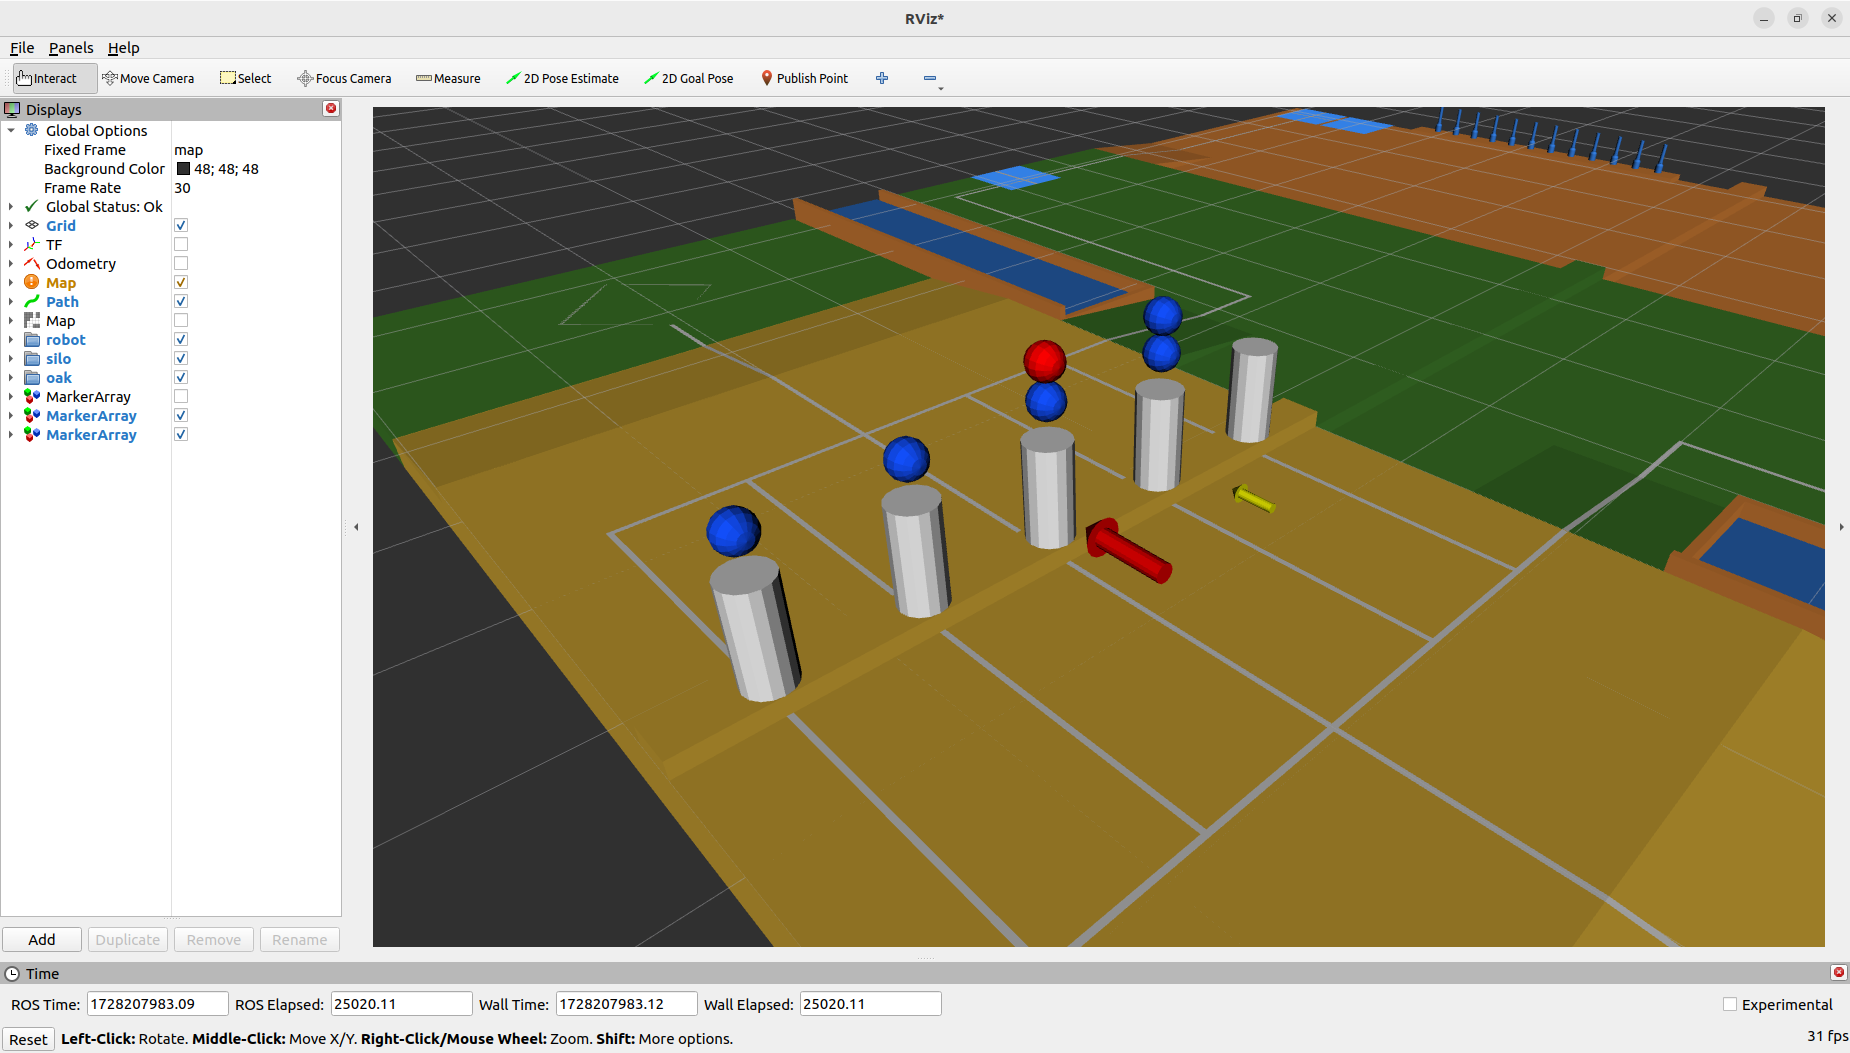Click the Publish Point tool
The height and width of the screenshot is (1053, 1850).
click(x=804, y=78)
